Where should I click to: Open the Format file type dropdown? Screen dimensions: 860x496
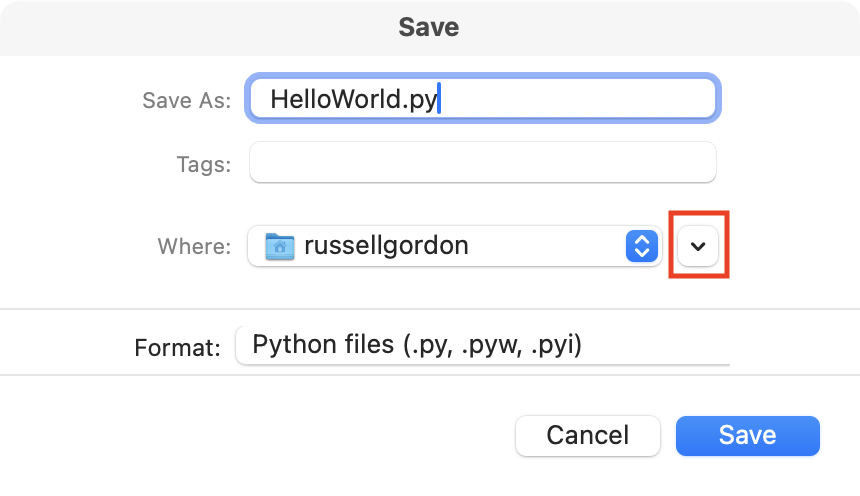pos(482,346)
